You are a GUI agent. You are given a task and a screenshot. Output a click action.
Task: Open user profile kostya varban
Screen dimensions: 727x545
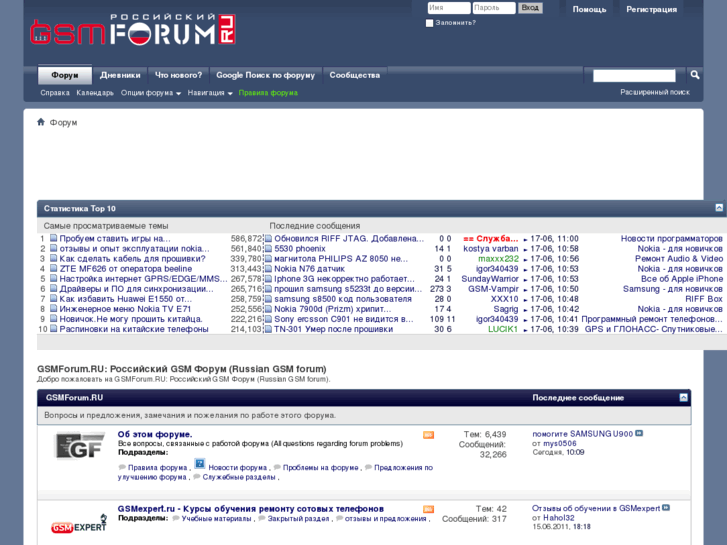tap(491, 249)
